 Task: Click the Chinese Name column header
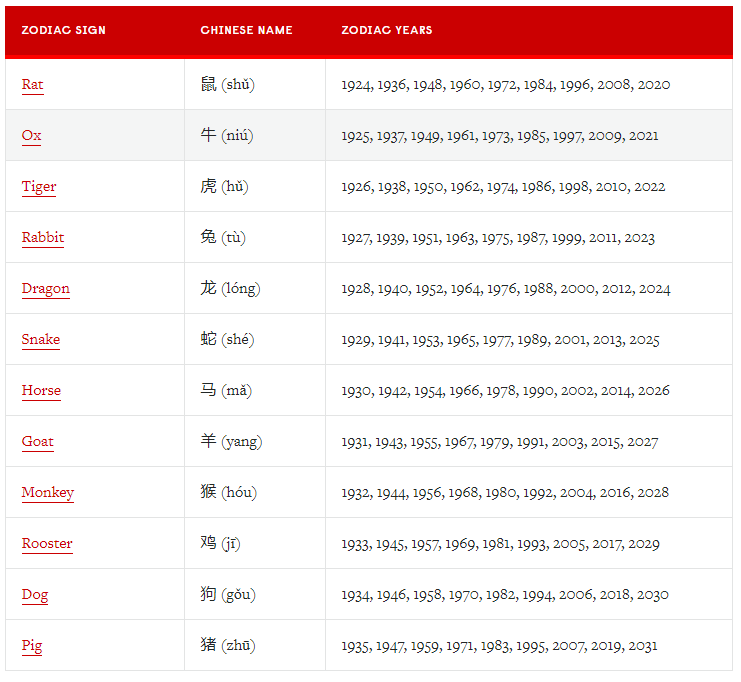[246, 30]
